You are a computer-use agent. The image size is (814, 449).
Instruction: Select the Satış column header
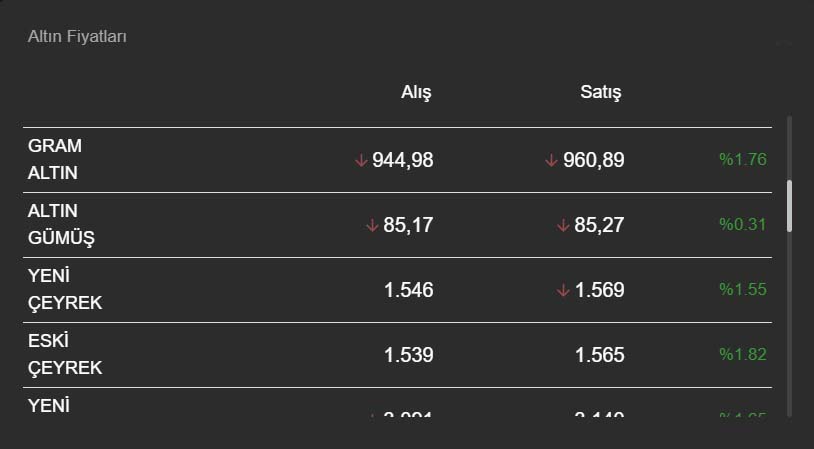(x=601, y=93)
